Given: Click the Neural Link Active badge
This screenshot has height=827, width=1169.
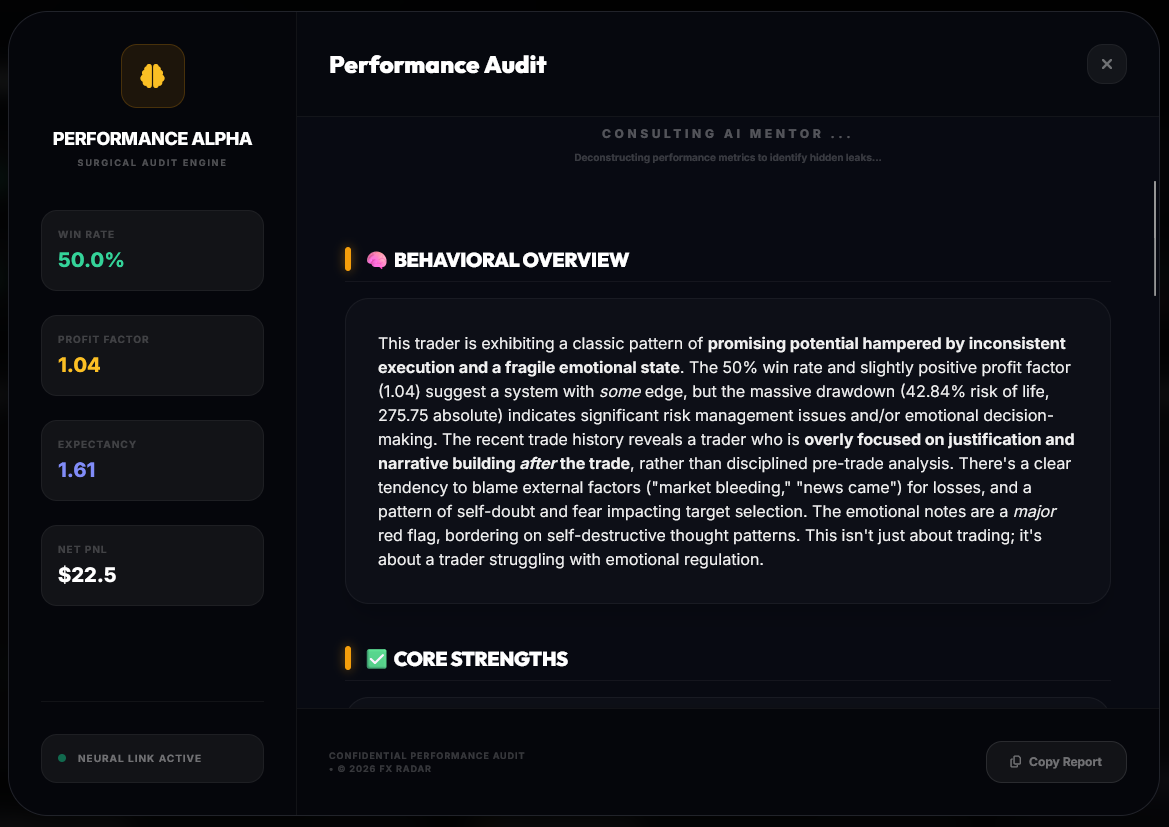Looking at the screenshot, I should click(152, 758).
